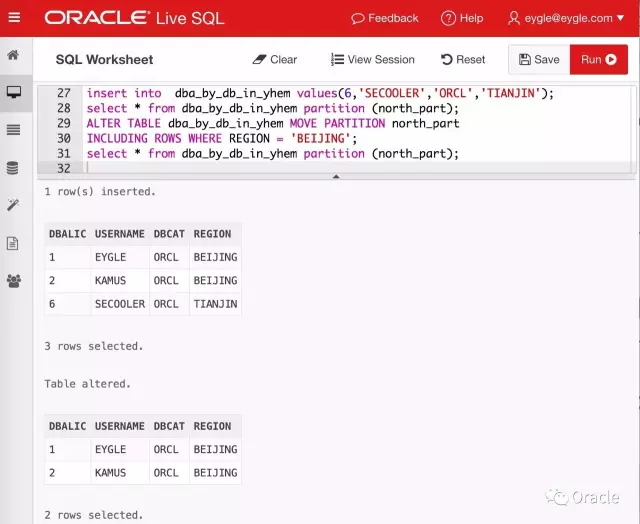Click USERNAME header in first result table

(120, 234)
